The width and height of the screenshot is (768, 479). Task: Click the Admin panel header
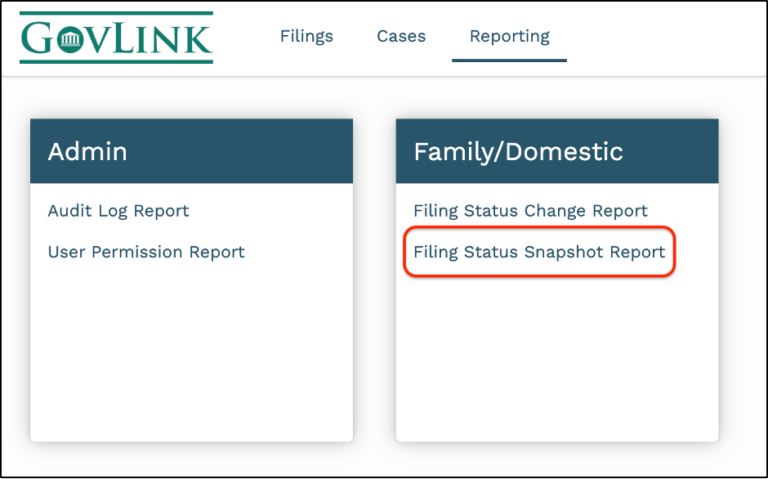click(191, 151)
